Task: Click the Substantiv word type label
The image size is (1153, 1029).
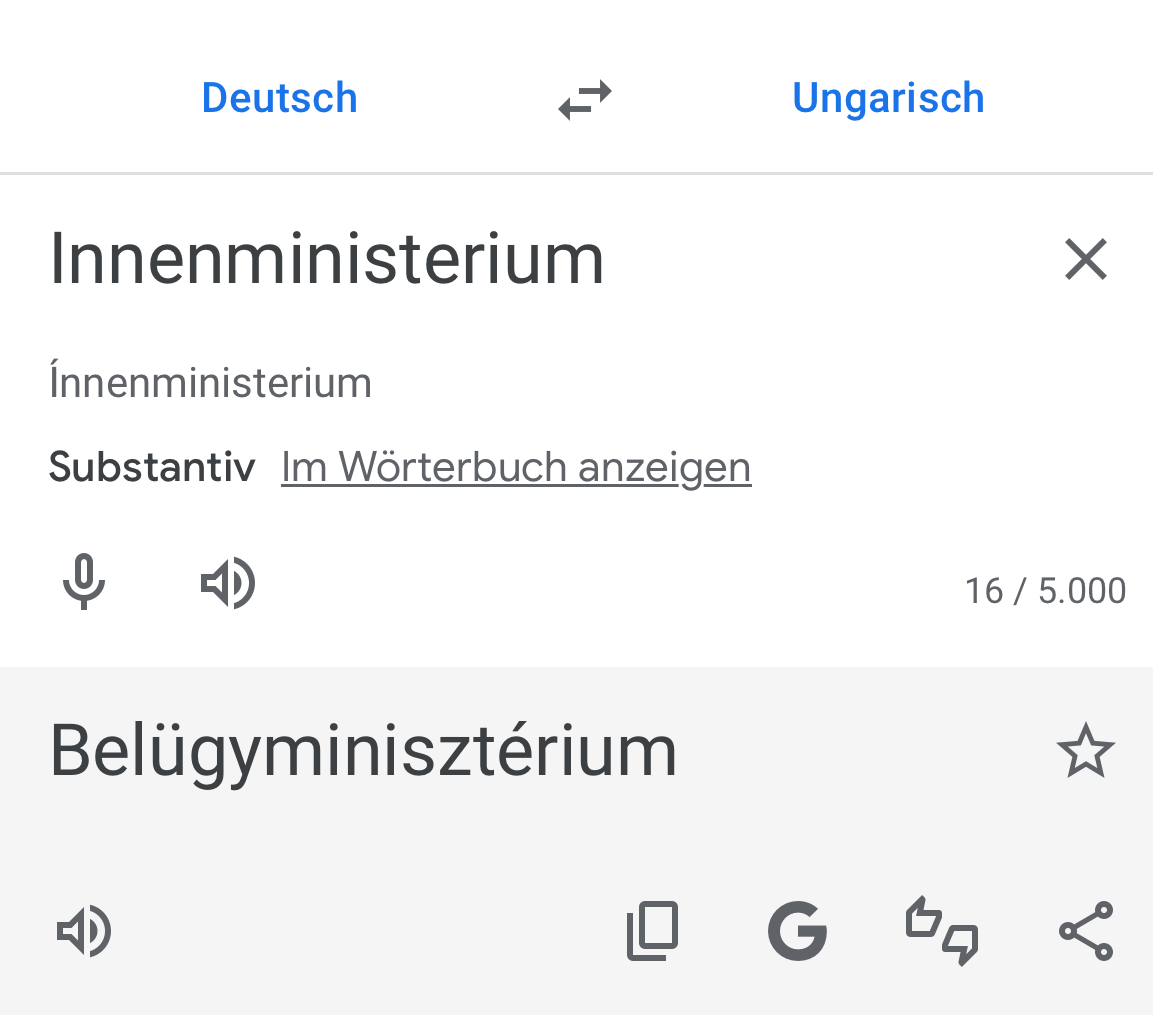Action: tap(152, 467)
